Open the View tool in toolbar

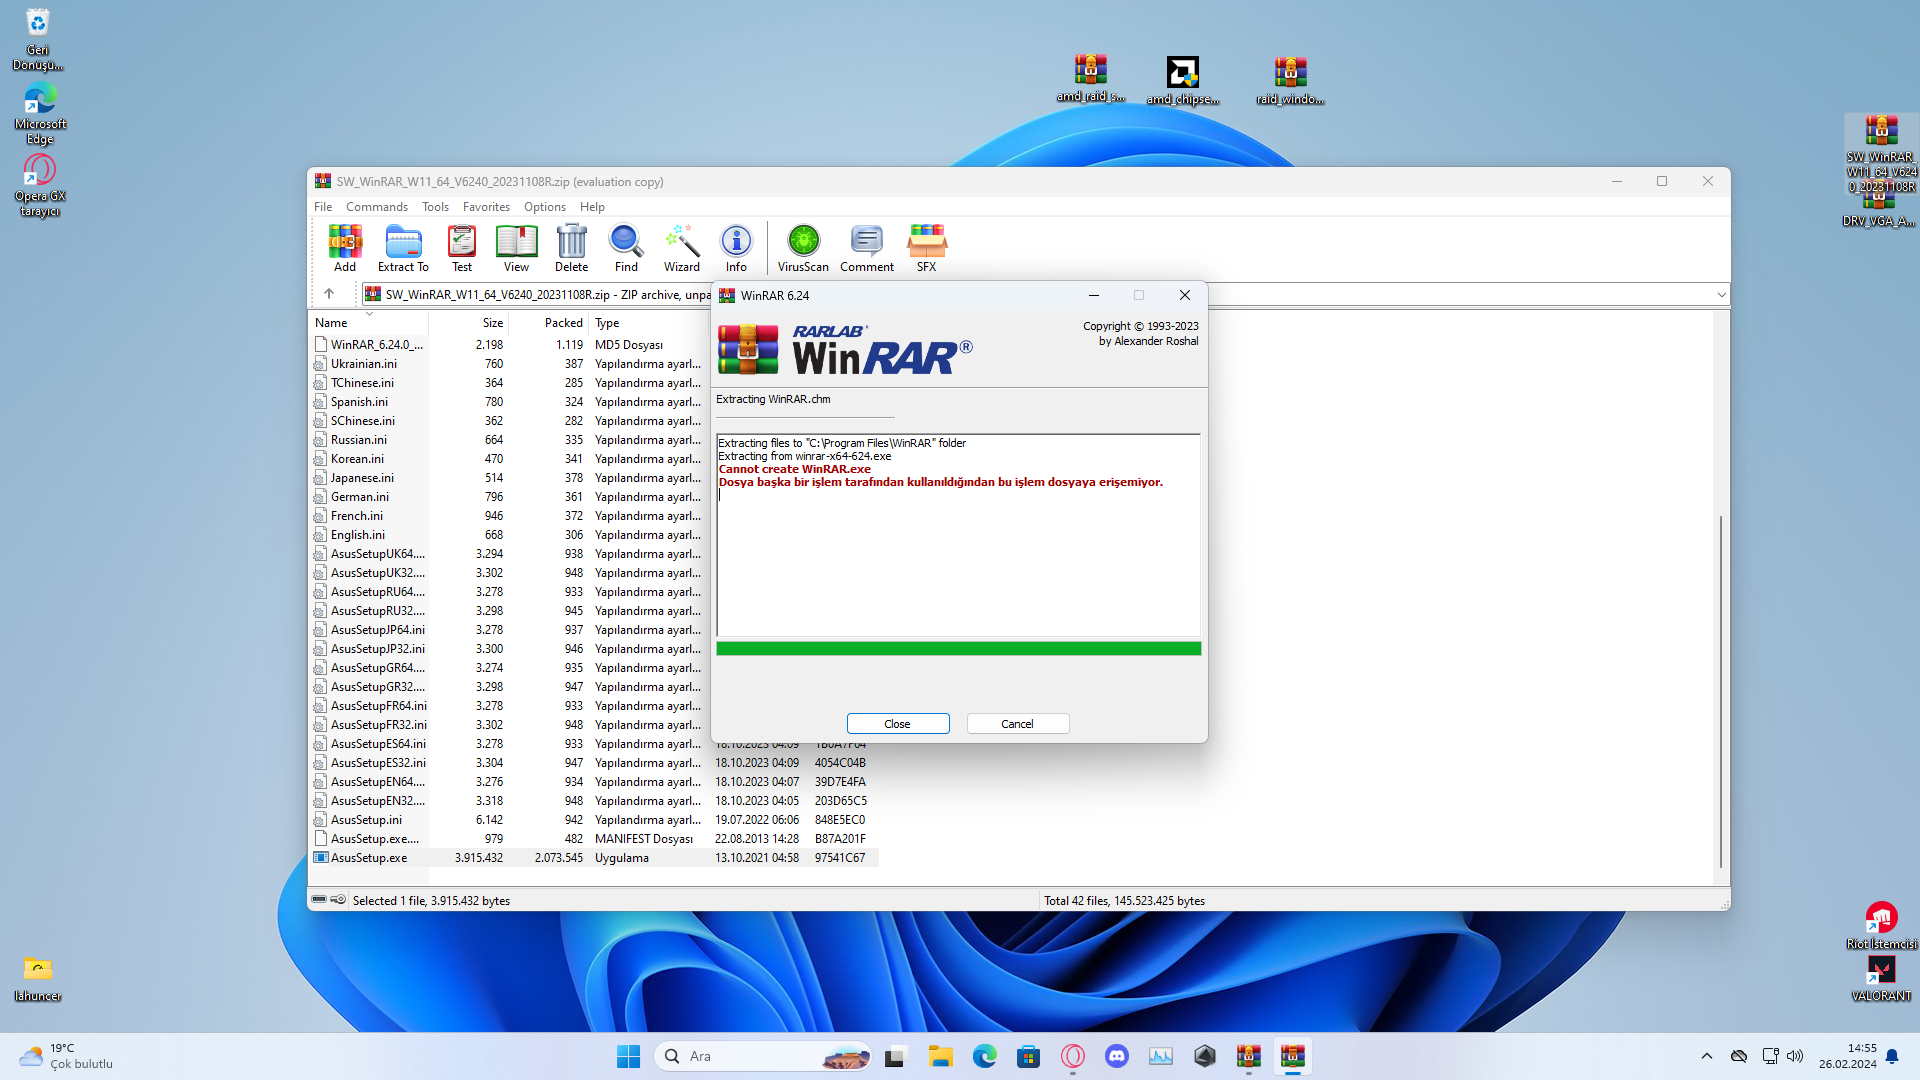coord(516,248)
